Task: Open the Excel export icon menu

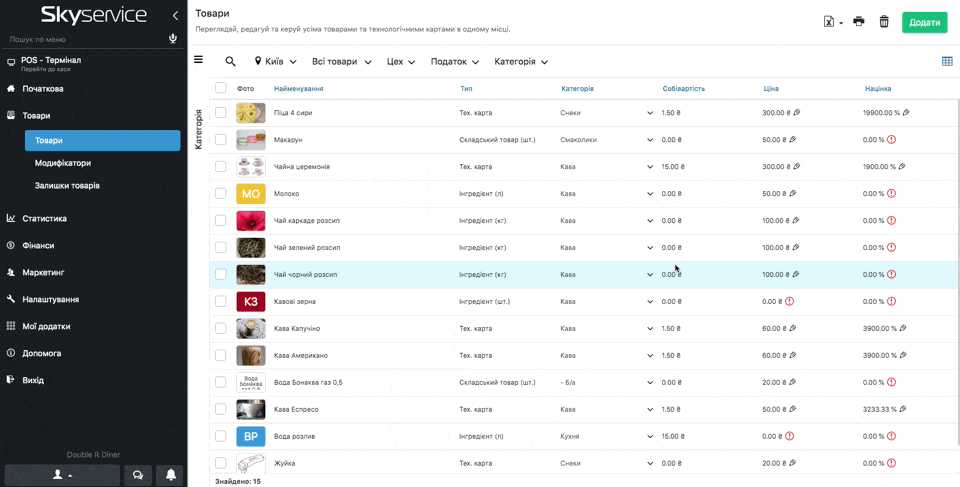Action: [x=832, y=22]
